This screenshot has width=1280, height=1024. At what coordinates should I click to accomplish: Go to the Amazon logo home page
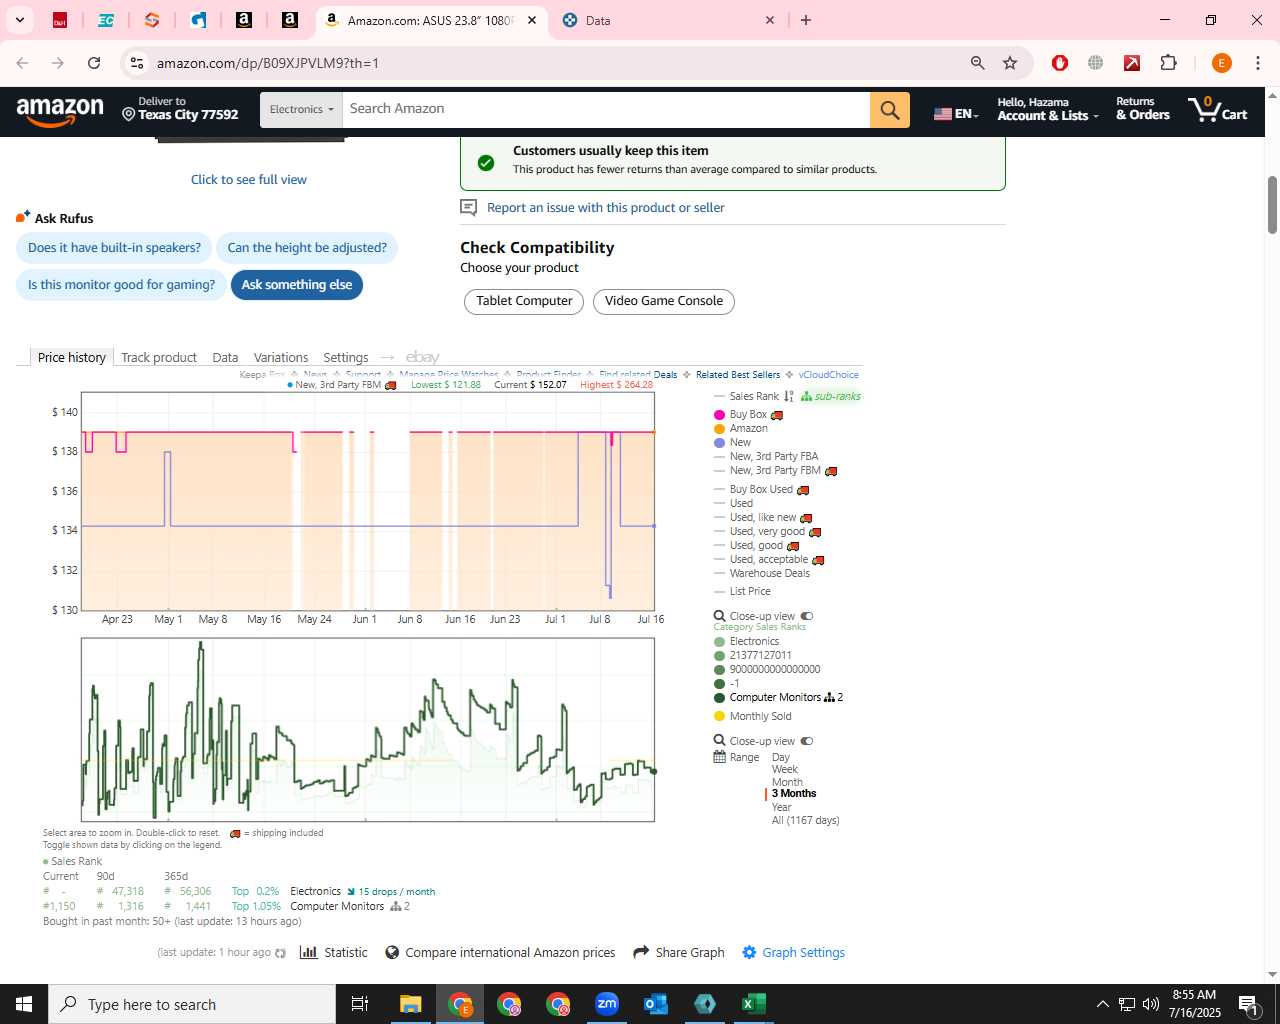coord(60,111)
